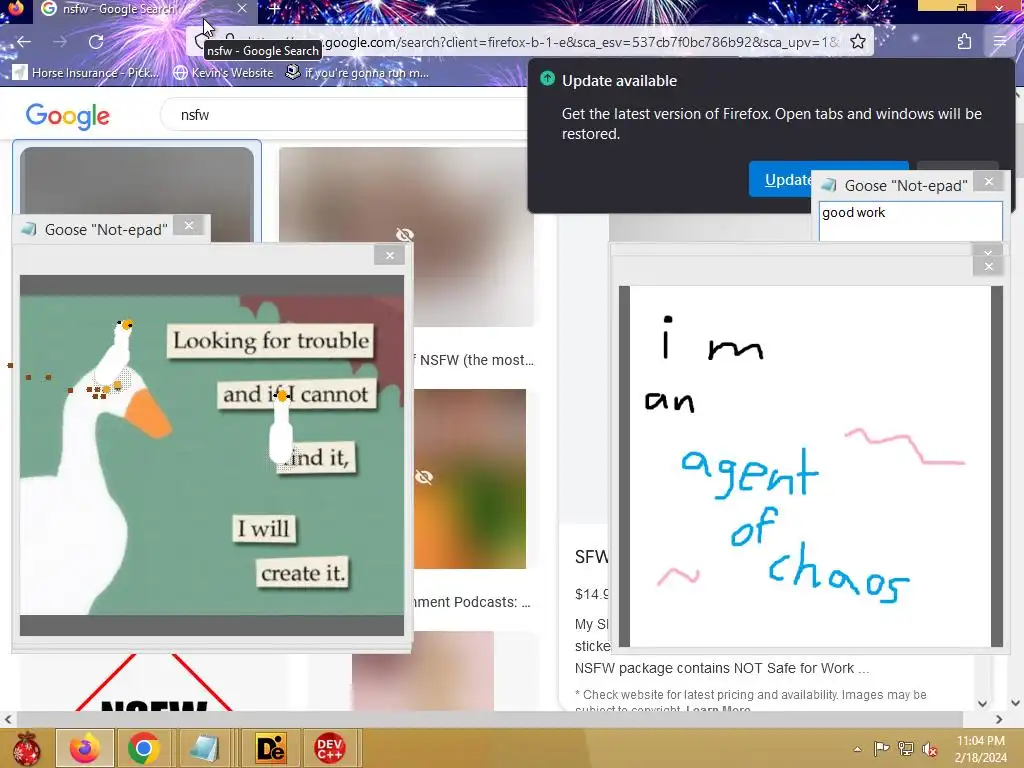1024x768 pixels.
Task: Launch Dev-C++ from the taskbar
Action: (330, 748)
